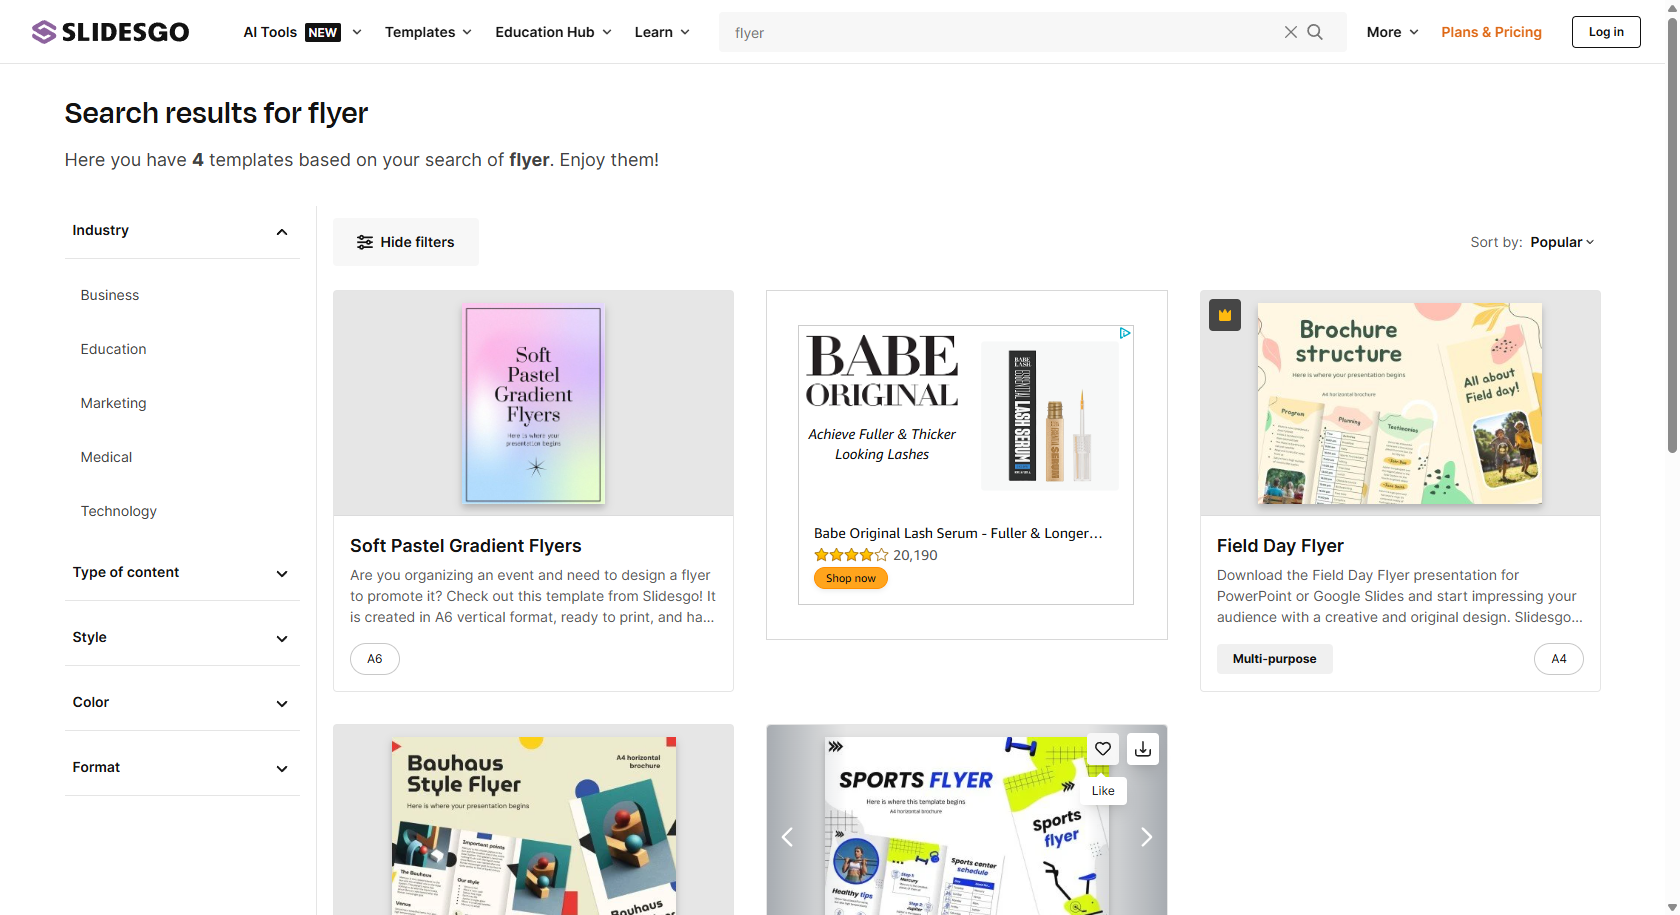Open the Field Day Flyer title link
The width and height of the screenshot is (1680, 915).
click(x=1280, y=546)
